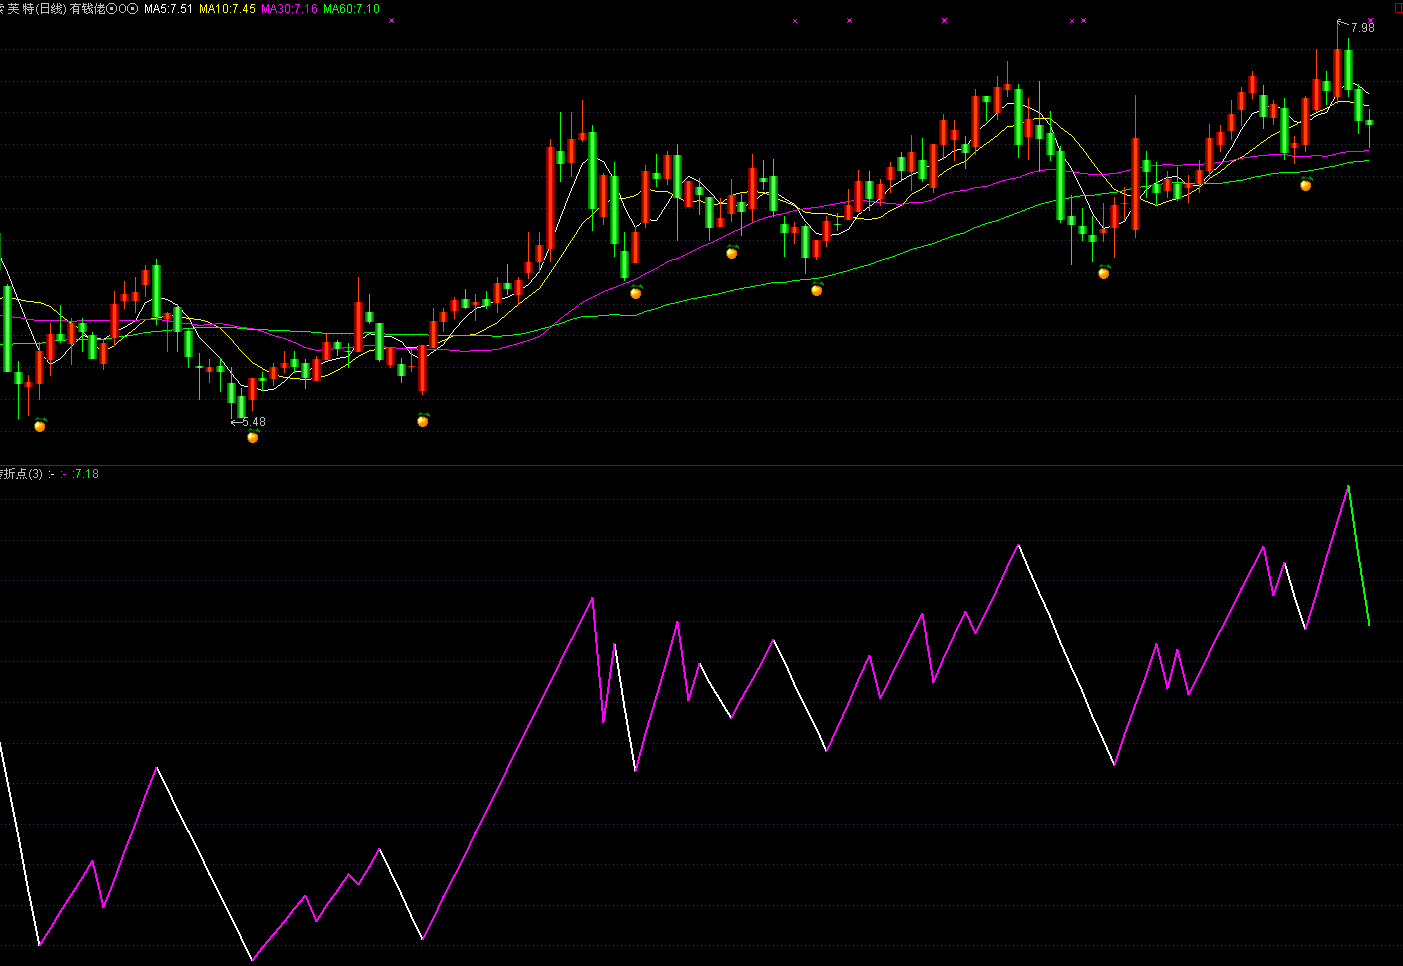Click the green 7.18 indicator value

click(86, 474)
